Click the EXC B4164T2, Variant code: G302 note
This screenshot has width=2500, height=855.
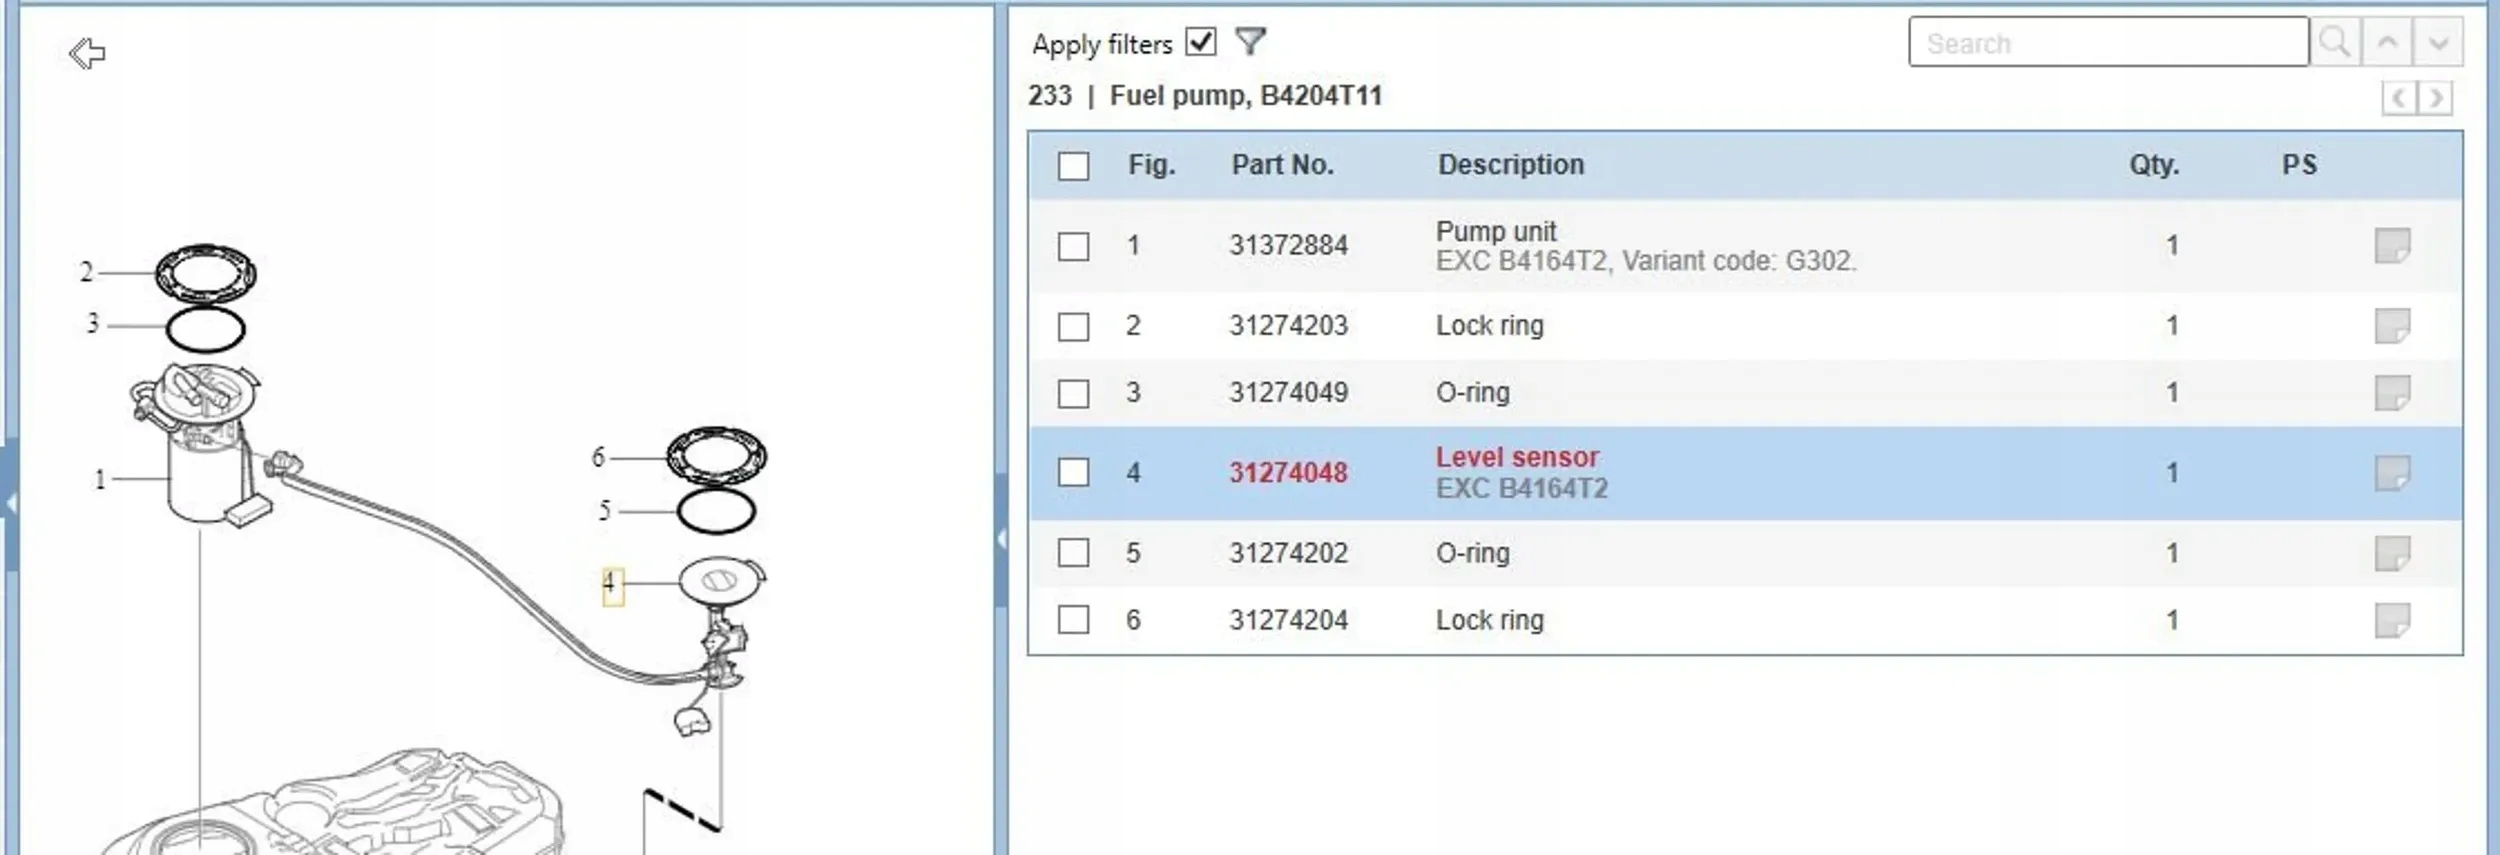point(1646,261)
